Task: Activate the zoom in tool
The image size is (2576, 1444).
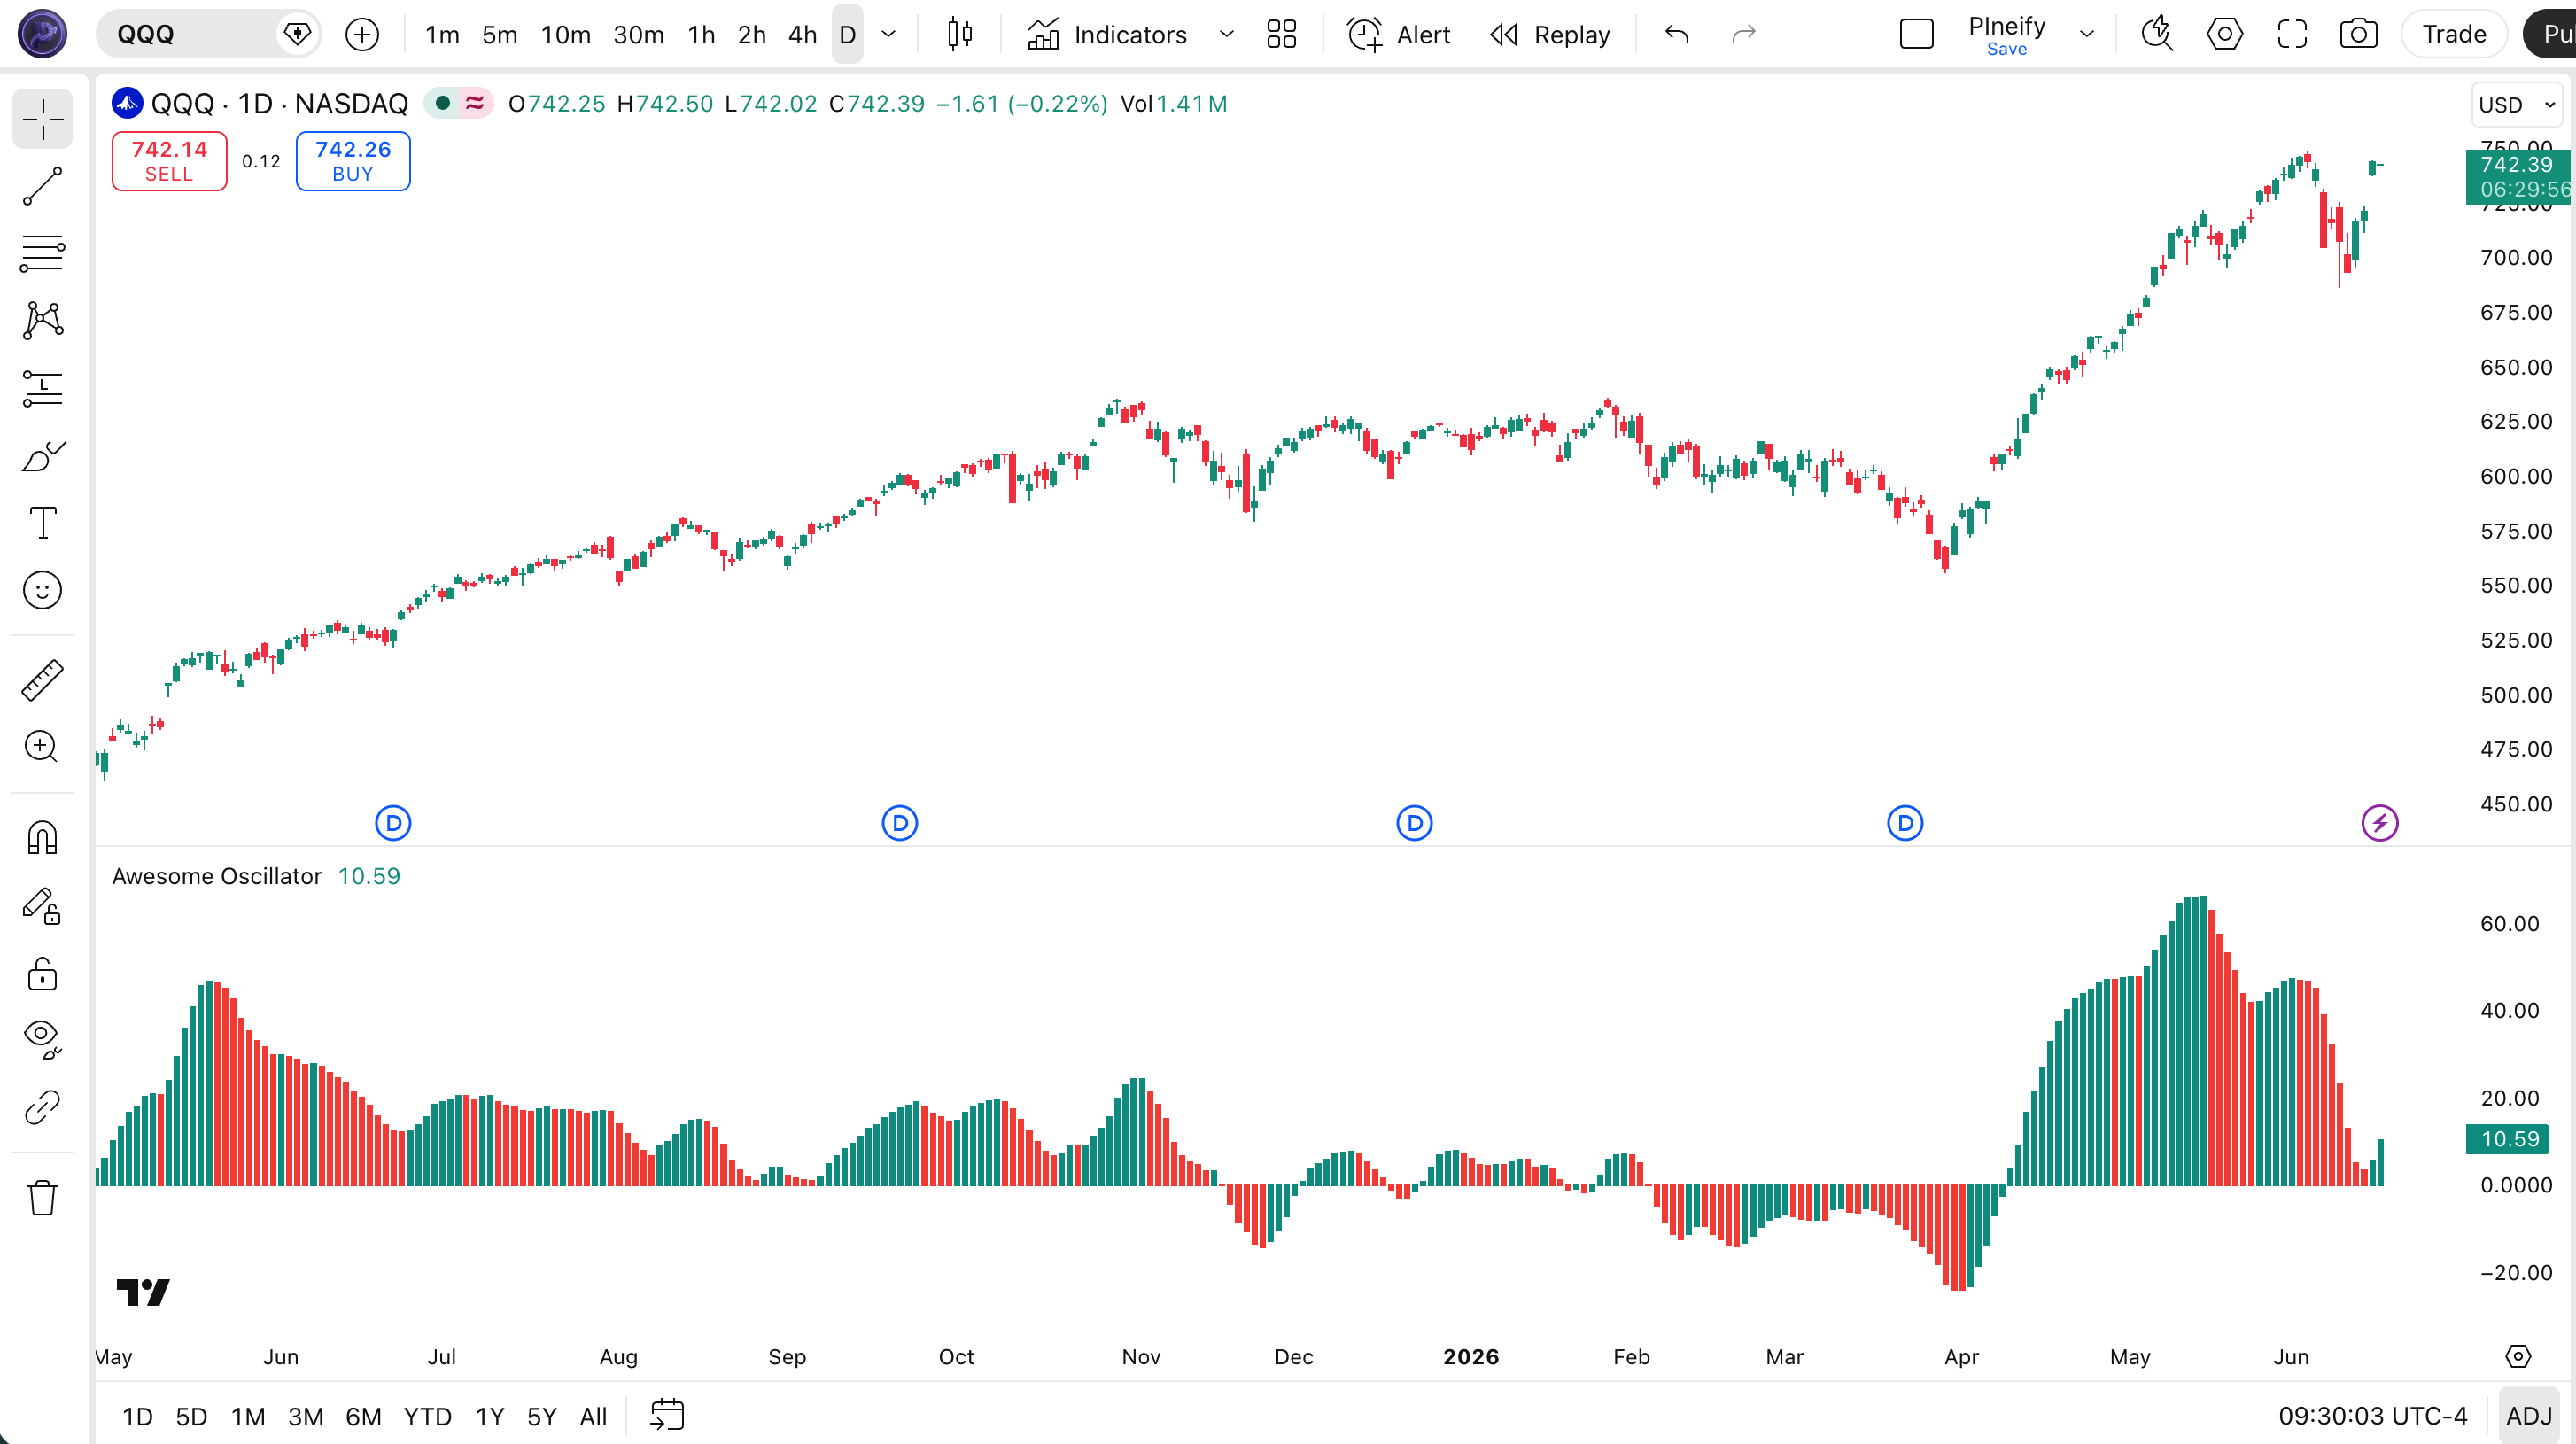Action: coord(42,746)
